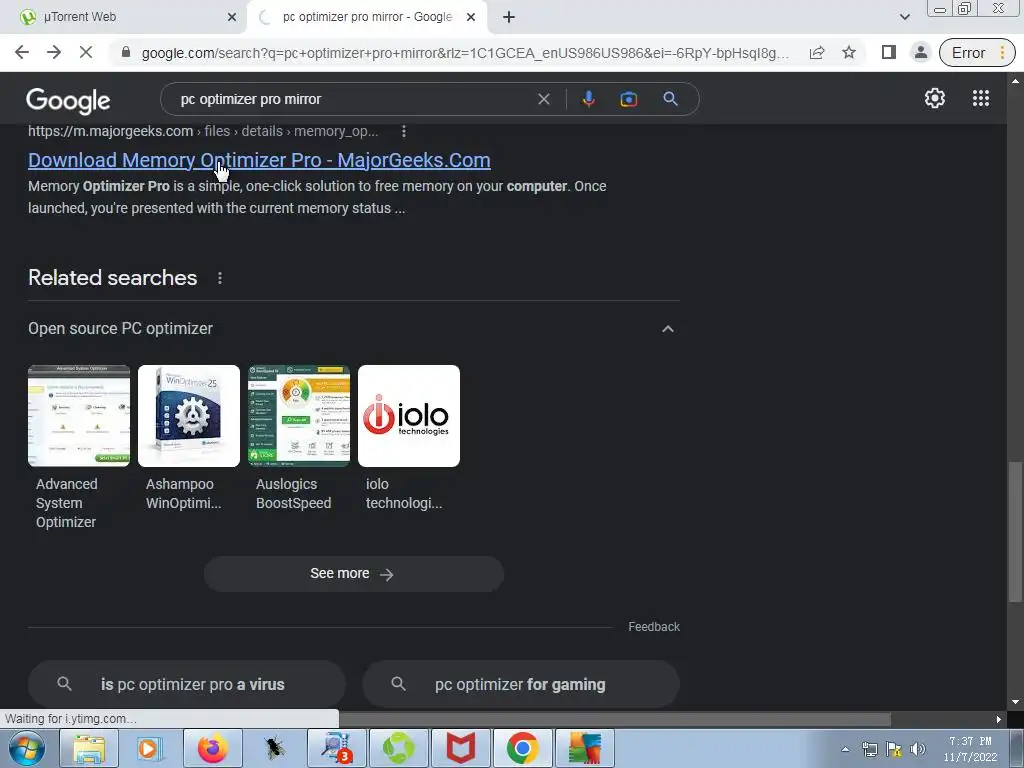Stop loading the current page

pos(86,52)
